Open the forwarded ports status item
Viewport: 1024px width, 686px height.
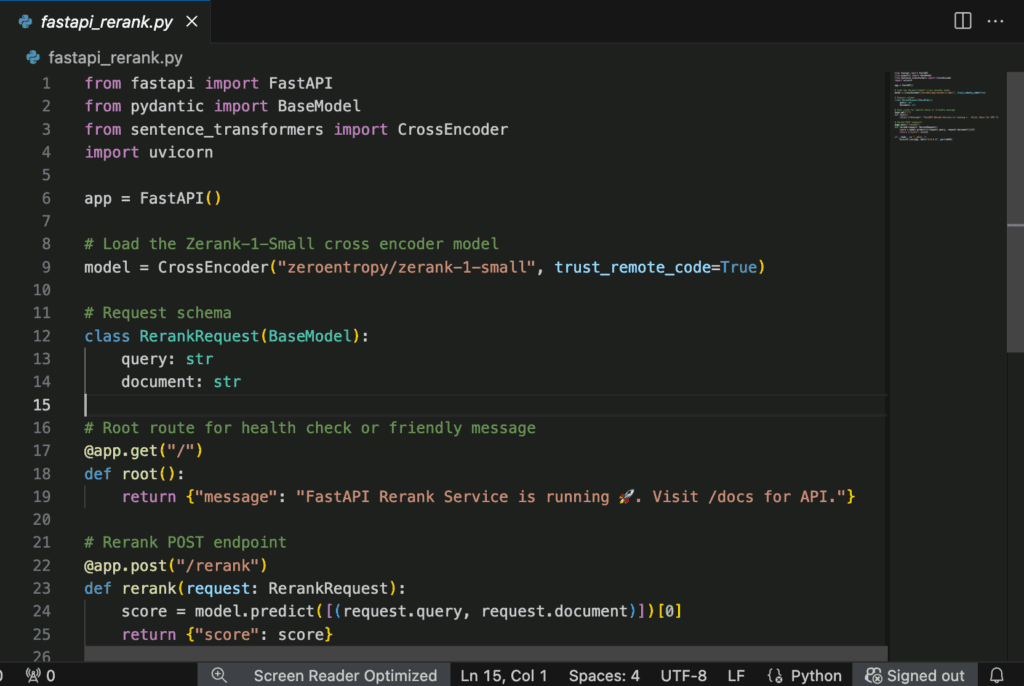(40, 676)
